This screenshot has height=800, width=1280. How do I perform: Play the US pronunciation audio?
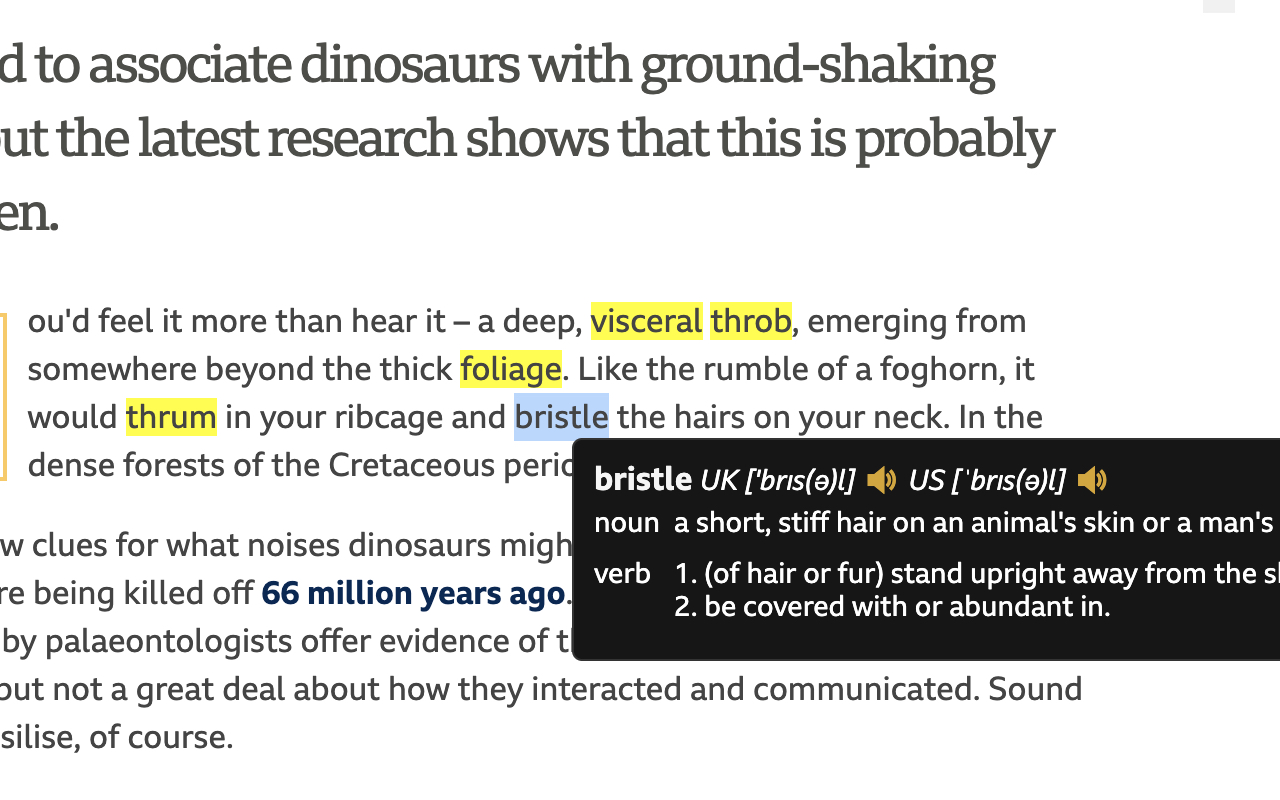[x=1092, y=481]
